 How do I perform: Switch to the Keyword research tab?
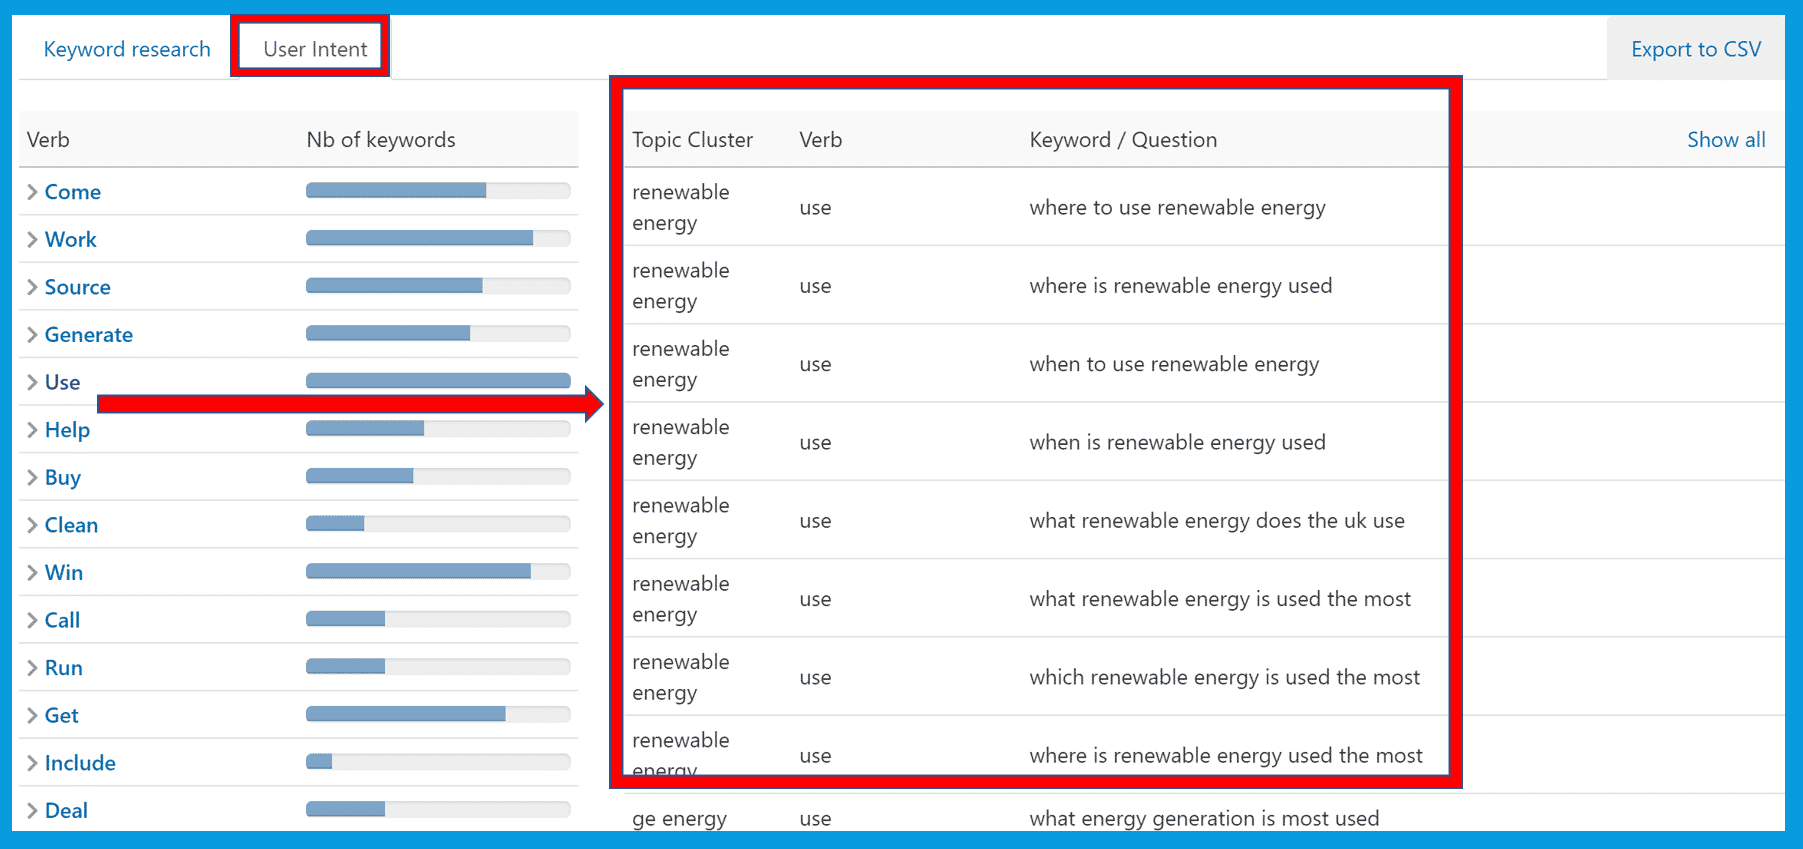[x=127, y=49]
